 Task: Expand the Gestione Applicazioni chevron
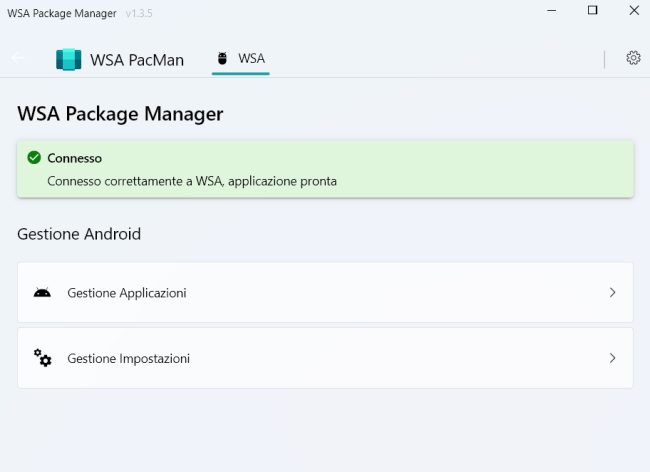[x=612, y=293]
